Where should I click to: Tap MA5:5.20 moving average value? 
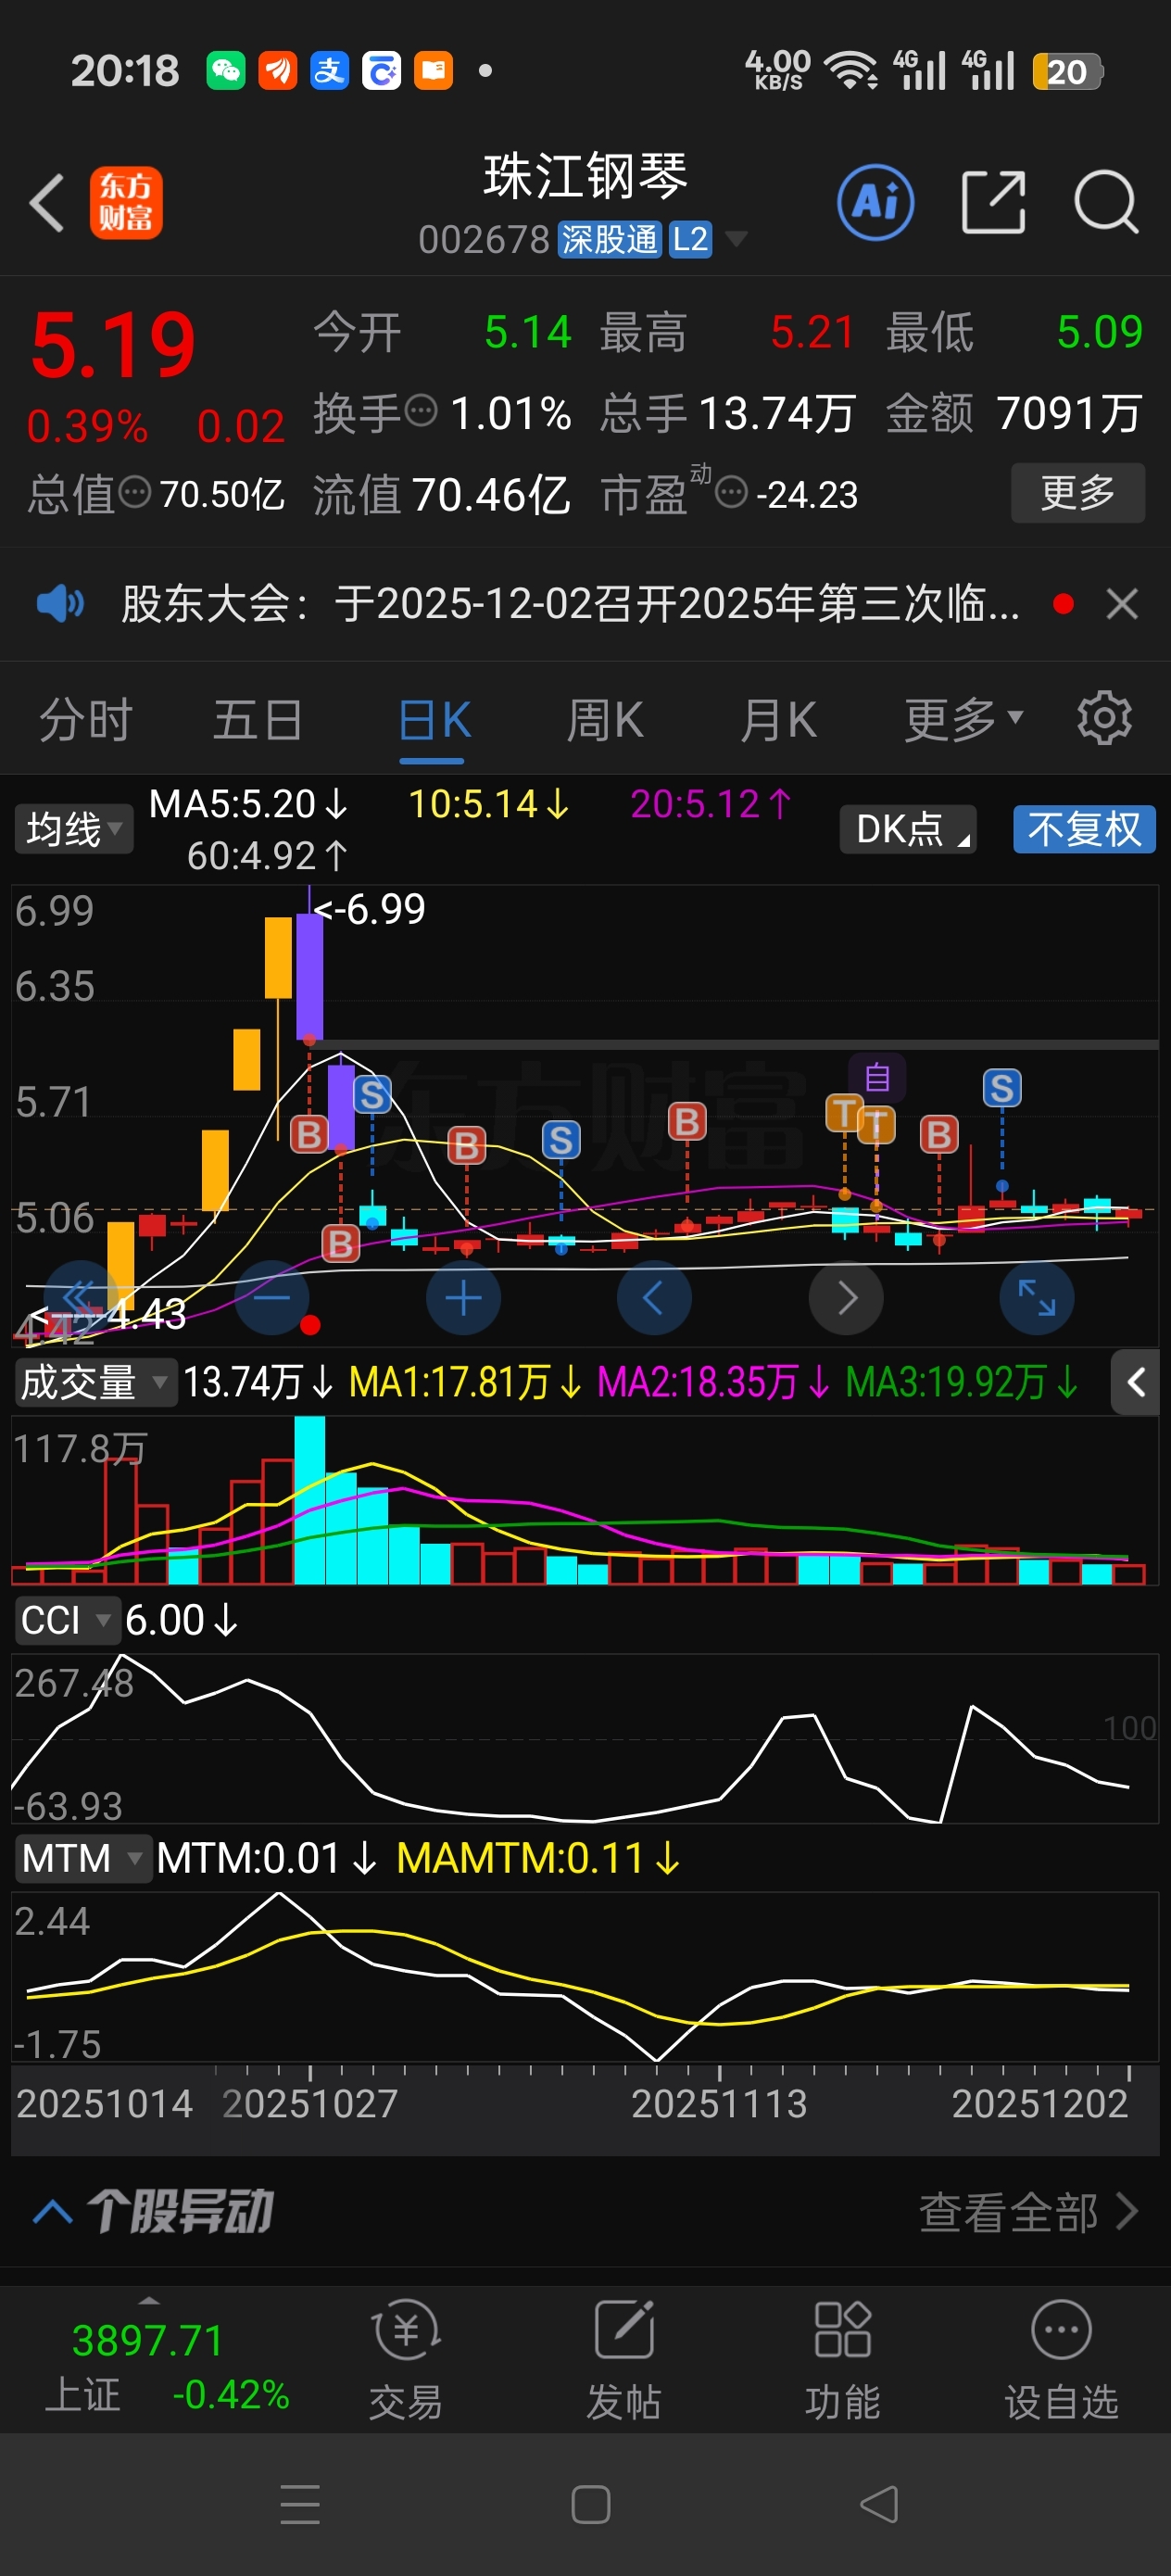[x=249, y=804]
